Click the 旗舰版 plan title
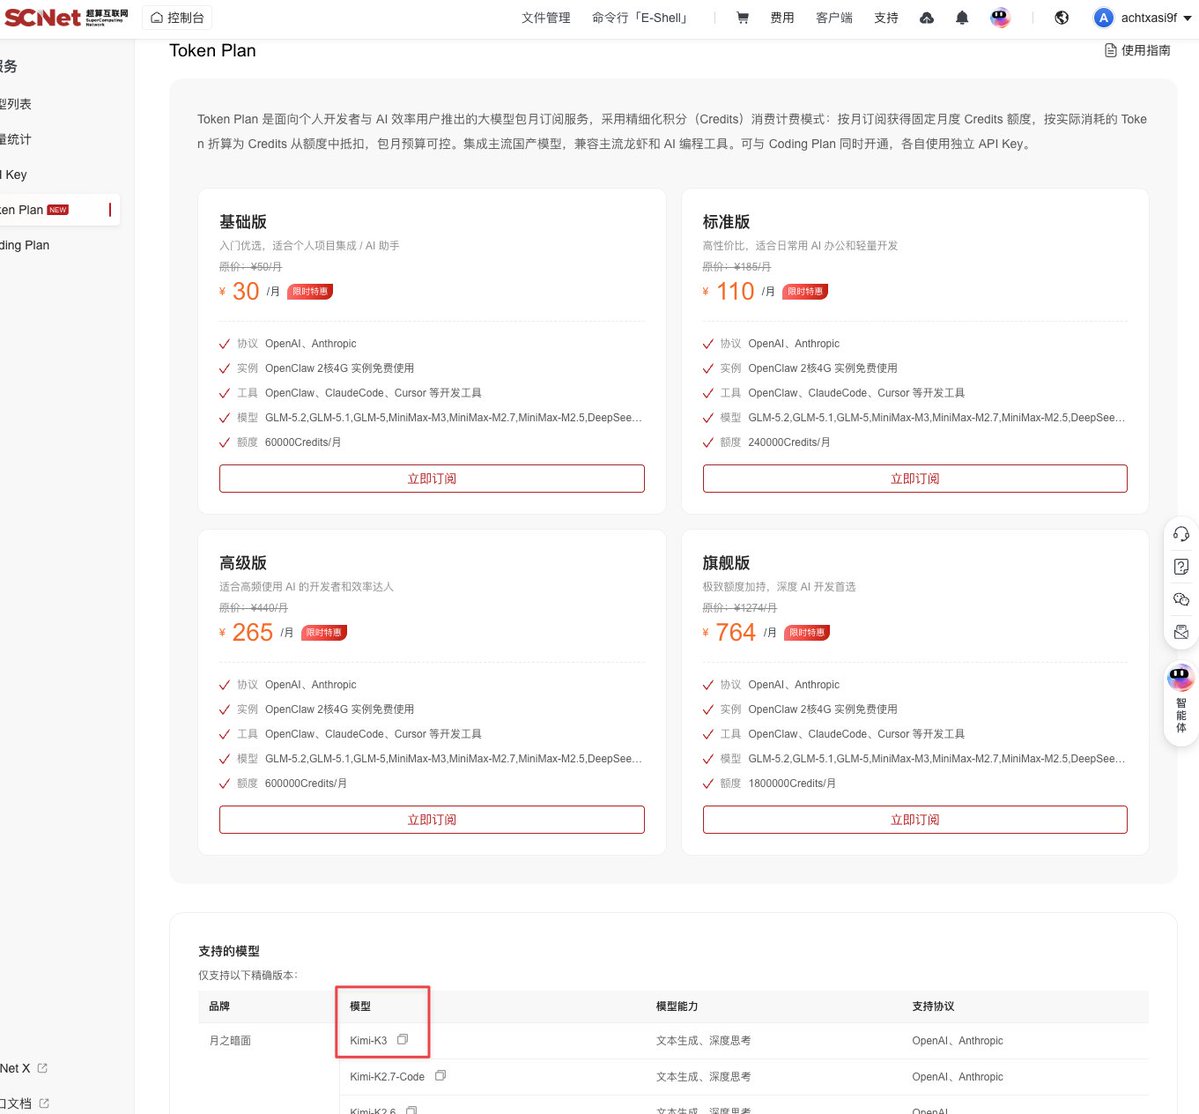 (x=726, y=563)
